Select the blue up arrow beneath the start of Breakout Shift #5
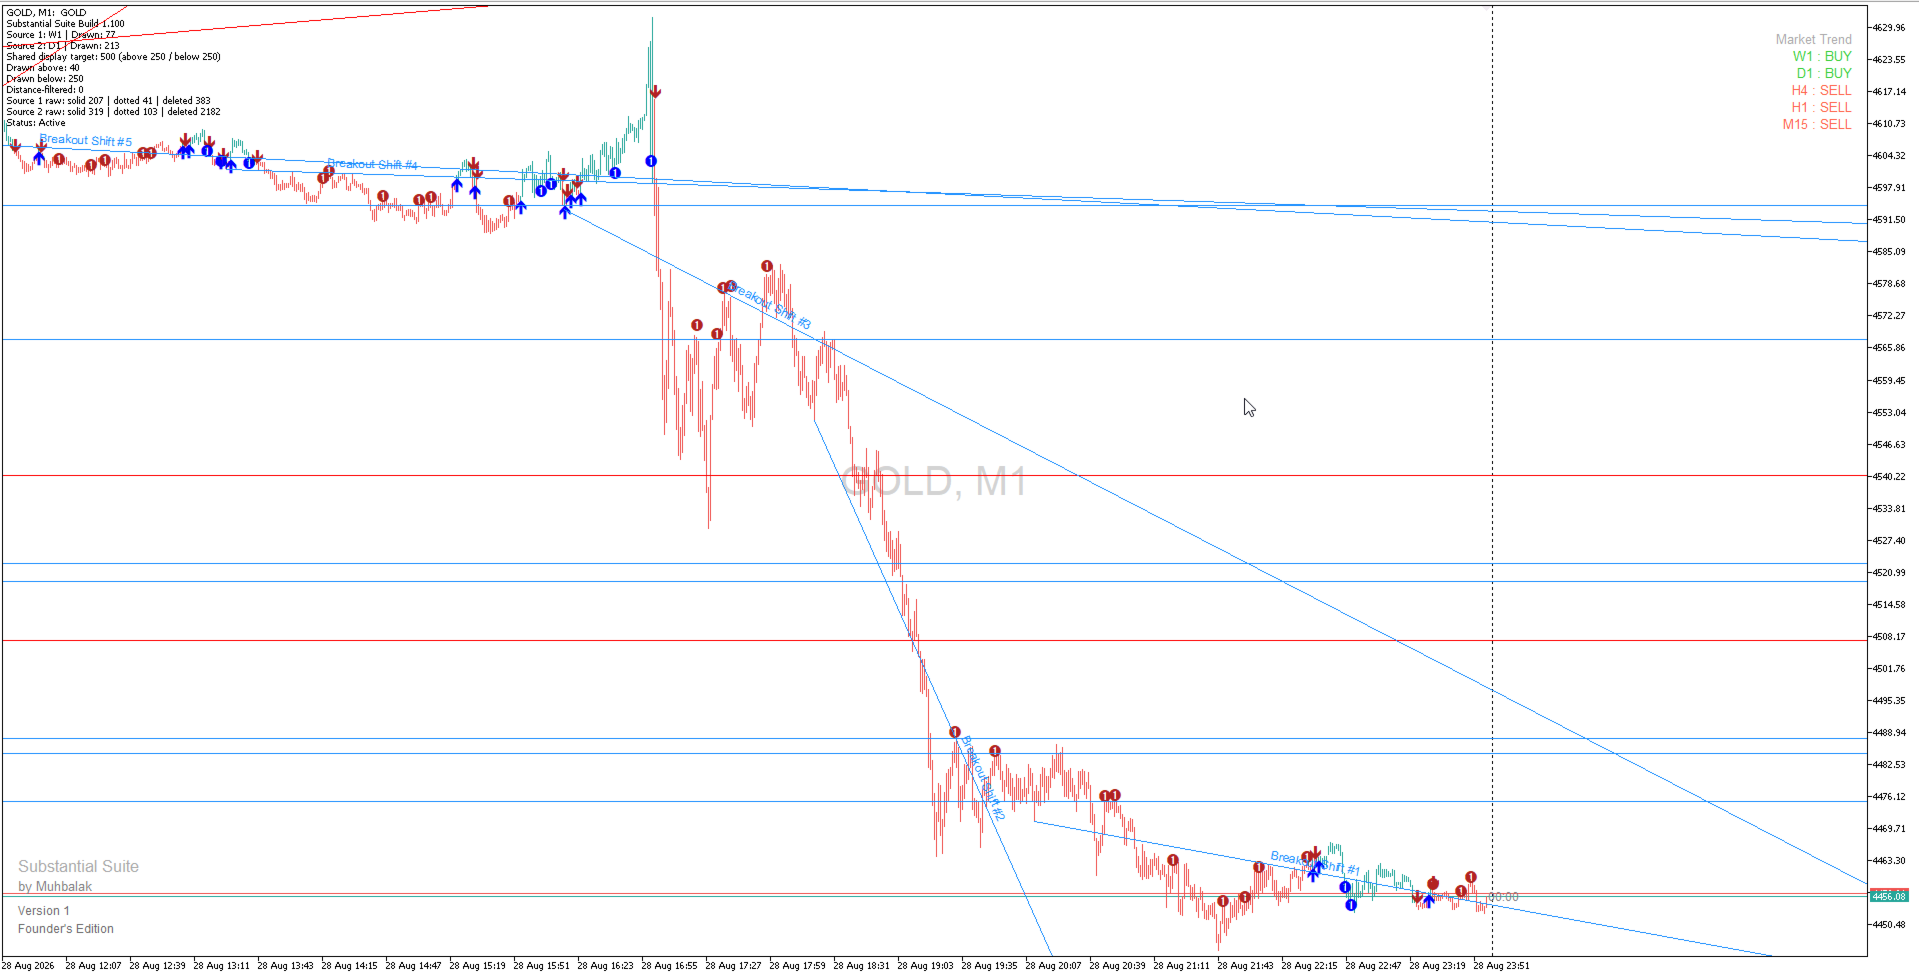Image resolution: width=1919 pixels, height=975 pixels. pyautogui.click(x=39, y=158)
